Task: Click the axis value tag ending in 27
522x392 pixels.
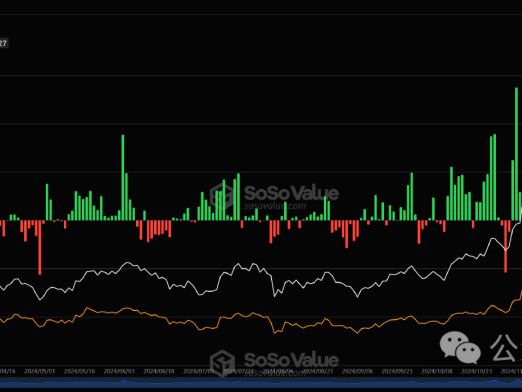Action: [3, 43]
